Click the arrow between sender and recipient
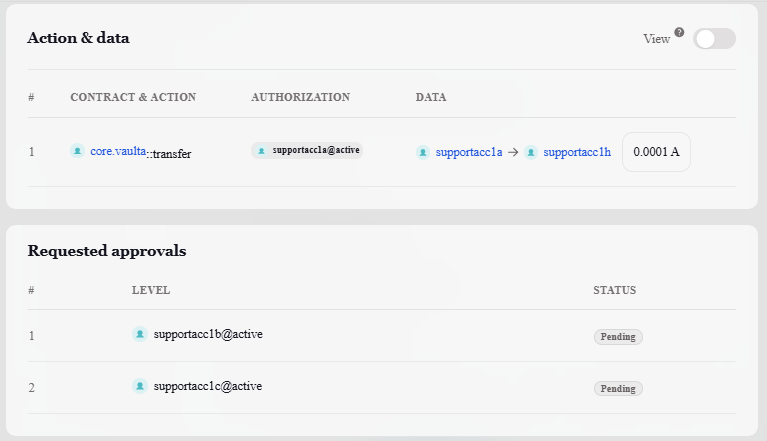 click(513, 152)
